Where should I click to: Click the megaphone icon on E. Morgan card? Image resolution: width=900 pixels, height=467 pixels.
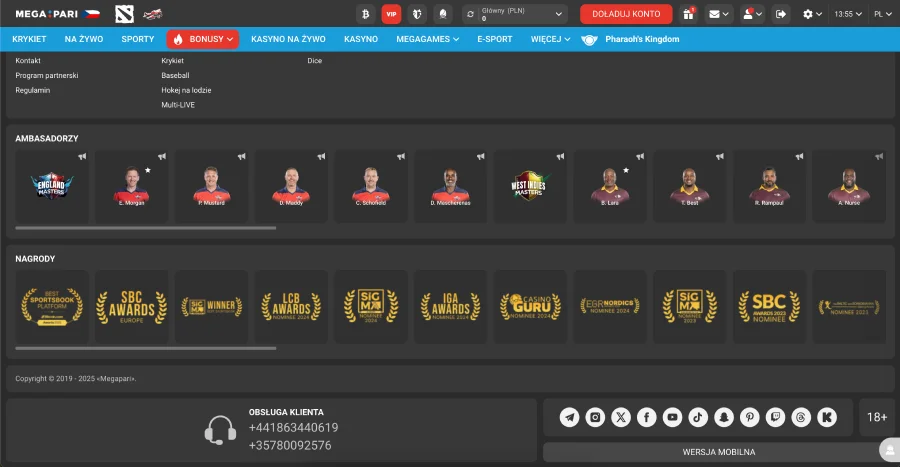[162, 156]
